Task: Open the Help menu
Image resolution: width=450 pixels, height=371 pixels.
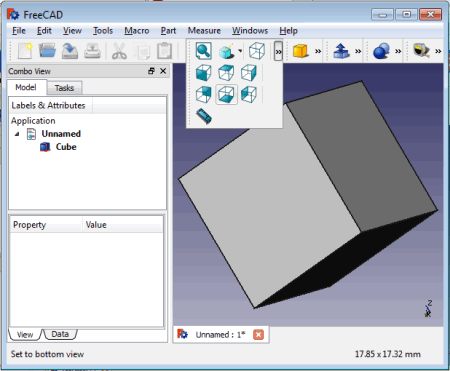Action: [288, 31]
